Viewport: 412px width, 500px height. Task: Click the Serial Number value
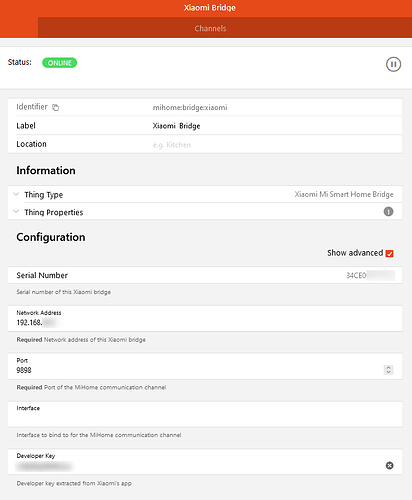click(x=370, y=275)
